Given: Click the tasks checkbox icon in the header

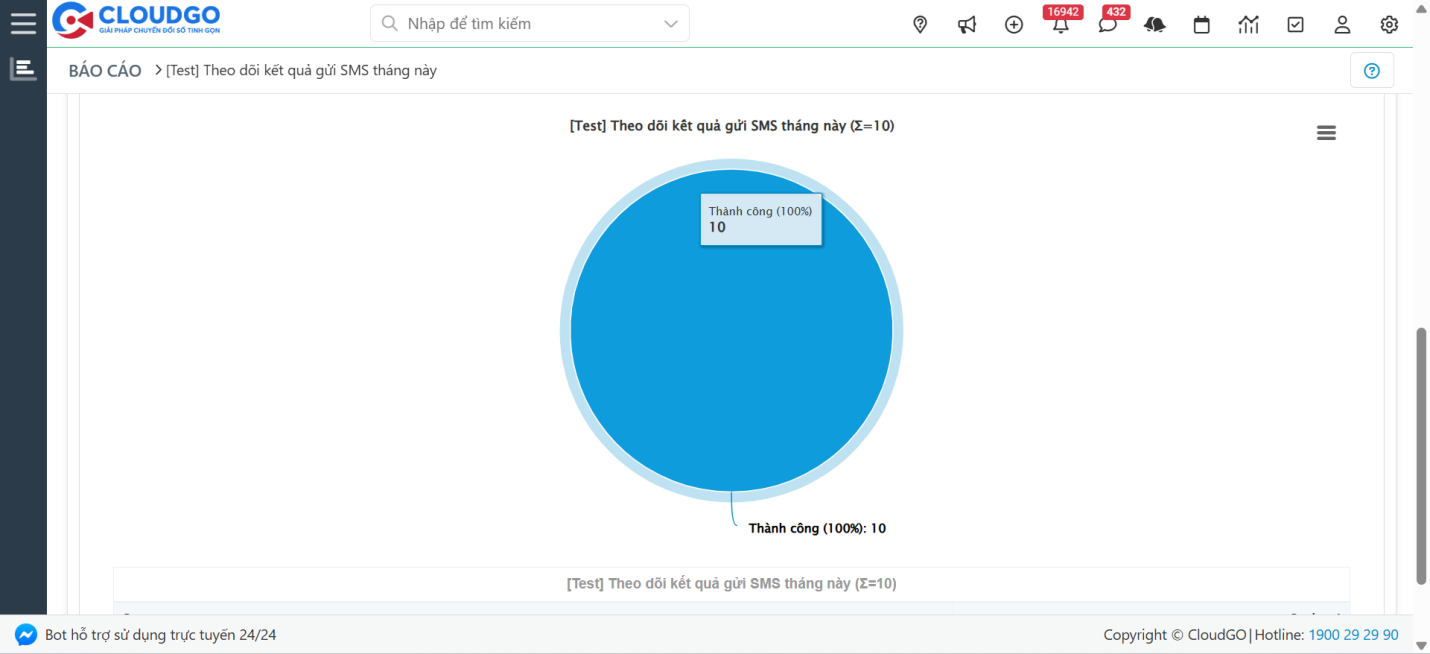Looking at the screenshot, I should [x=1295, y=24].
